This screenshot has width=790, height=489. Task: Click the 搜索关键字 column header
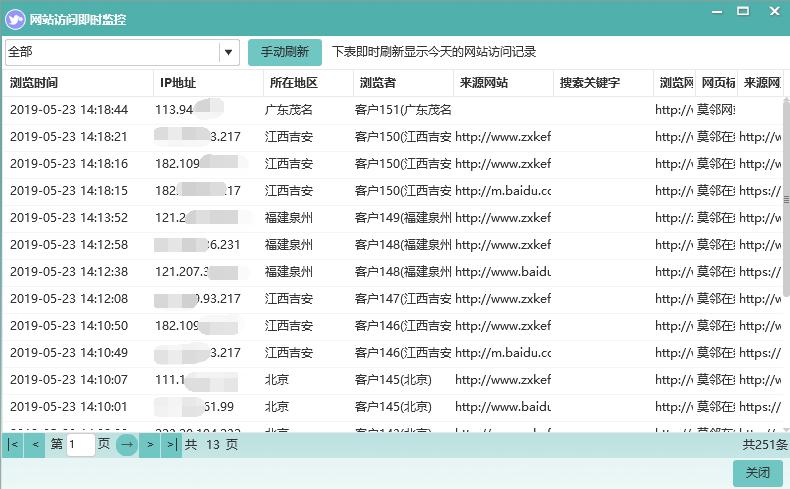[603, 83]
